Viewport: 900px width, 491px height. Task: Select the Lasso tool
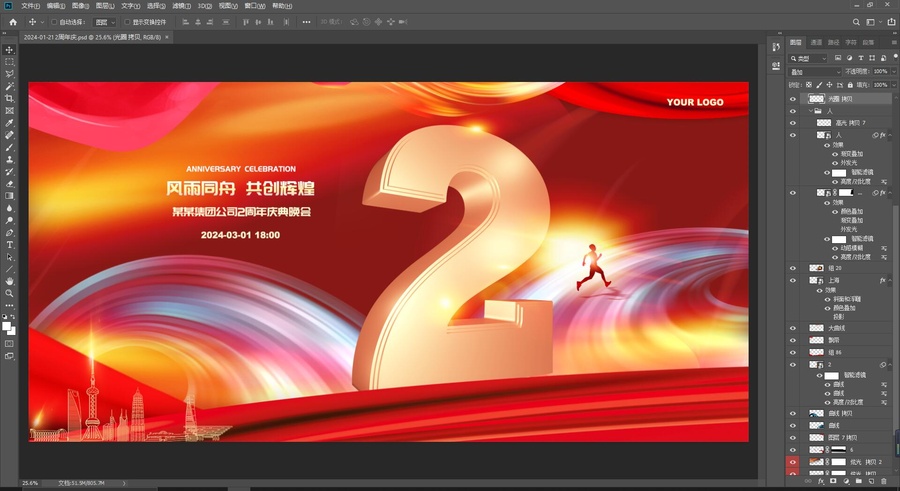9,74
